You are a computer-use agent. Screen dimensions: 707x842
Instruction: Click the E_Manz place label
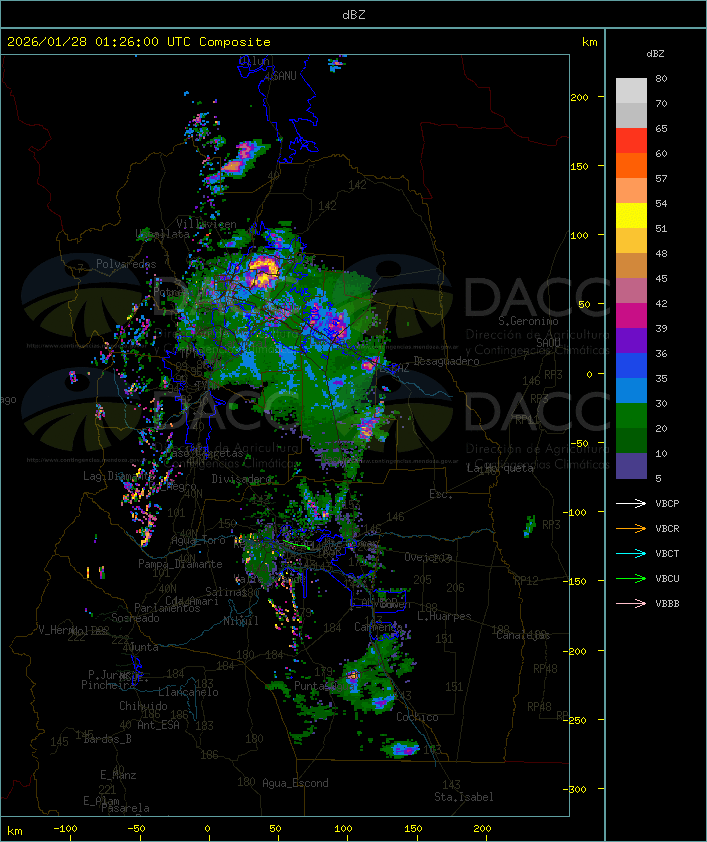(118, 775)
